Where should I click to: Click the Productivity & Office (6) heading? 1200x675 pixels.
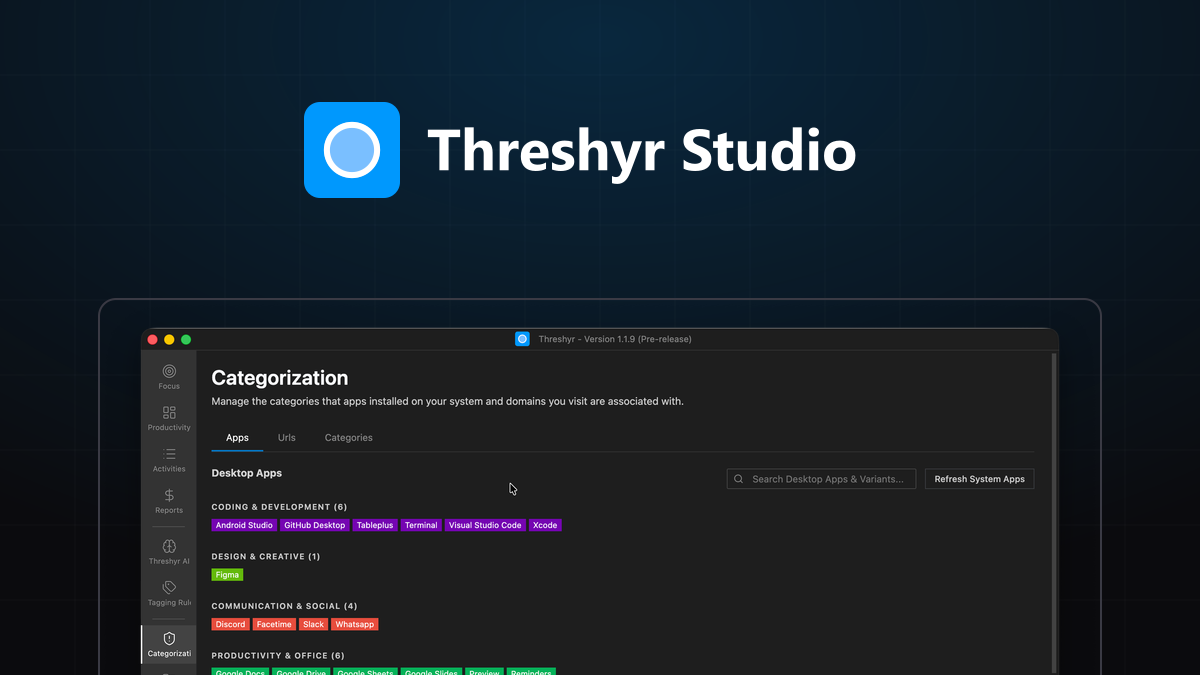pos(278,656)
